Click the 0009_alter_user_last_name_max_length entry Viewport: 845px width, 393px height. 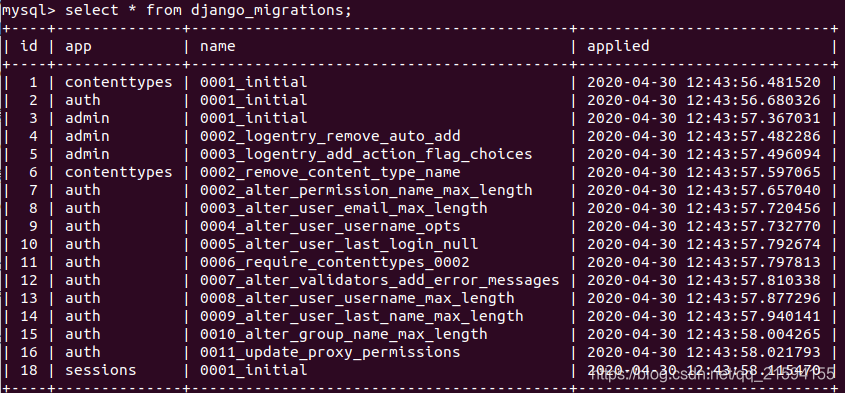click(x=362, y=316)
